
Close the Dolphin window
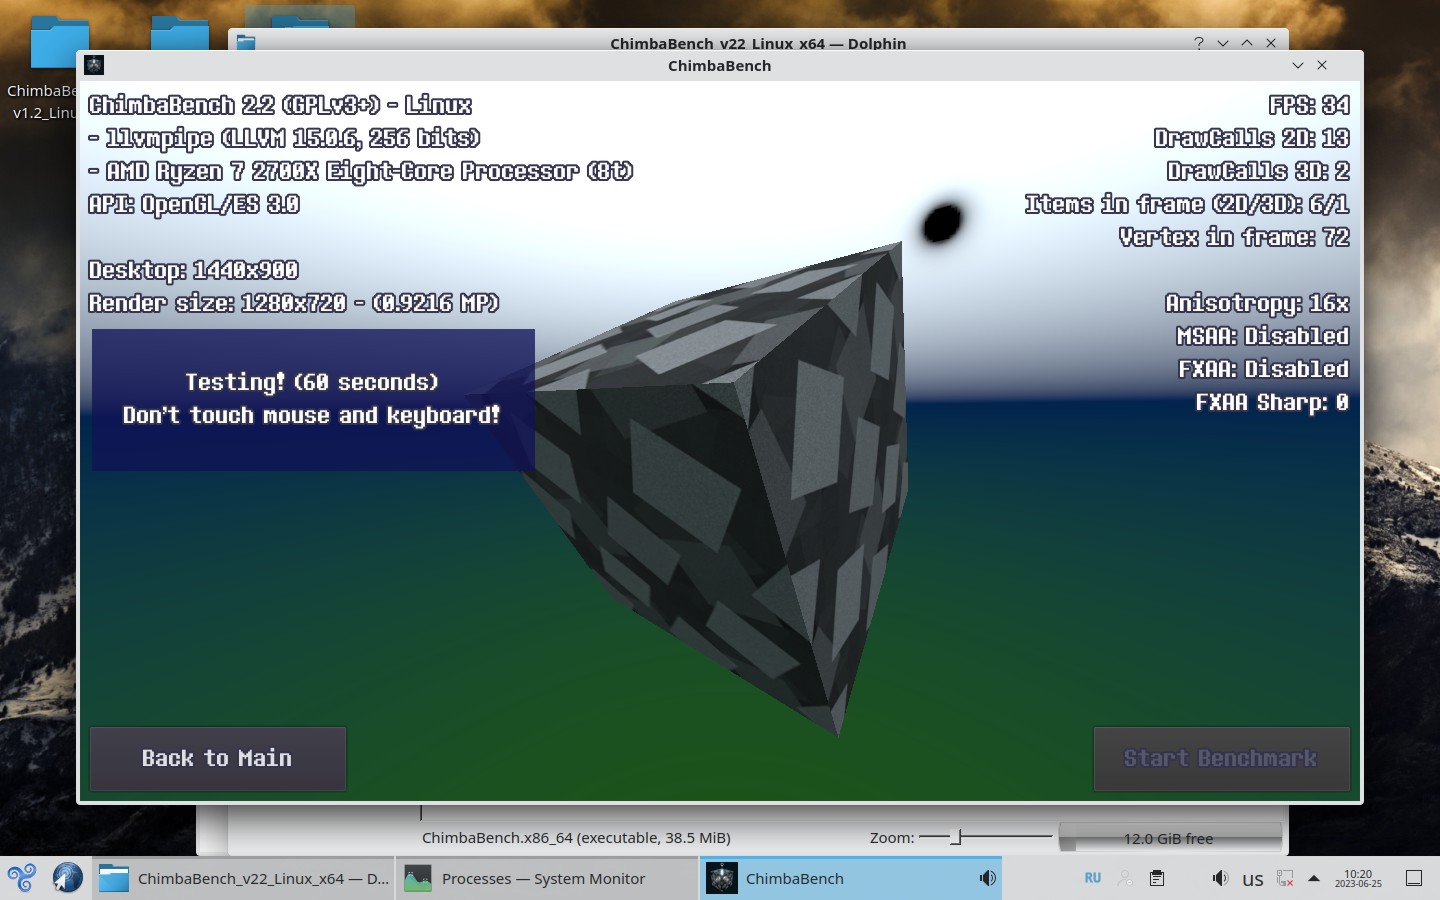click(1271, 43)
